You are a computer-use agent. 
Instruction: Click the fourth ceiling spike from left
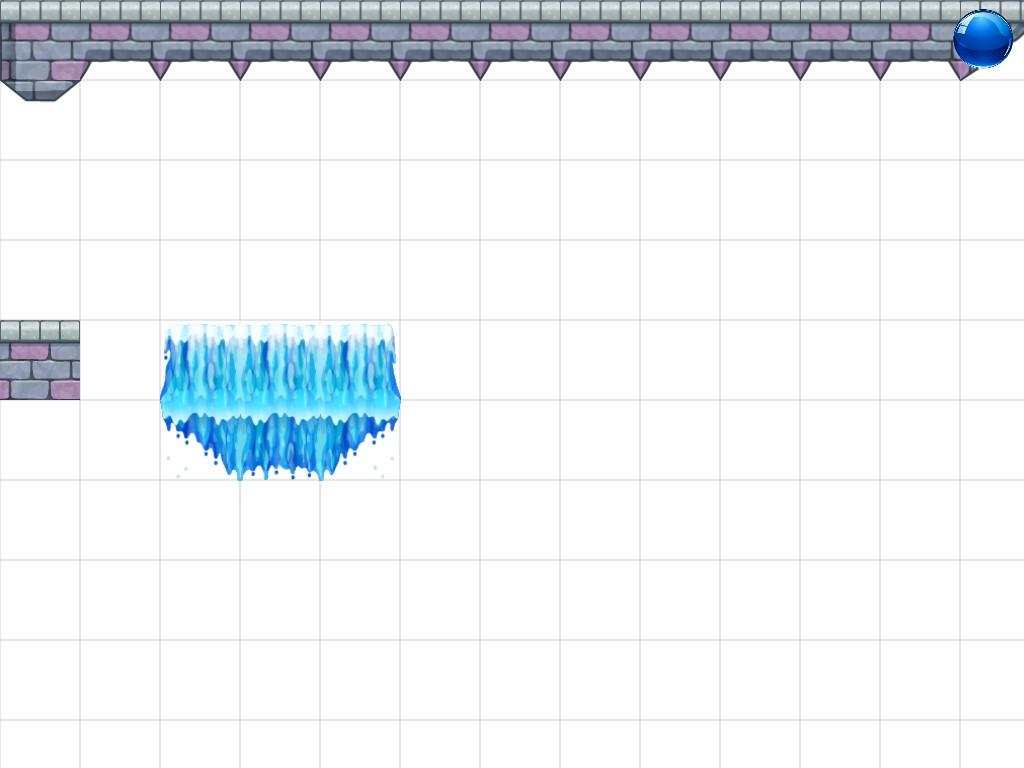(x=400, y=69)
